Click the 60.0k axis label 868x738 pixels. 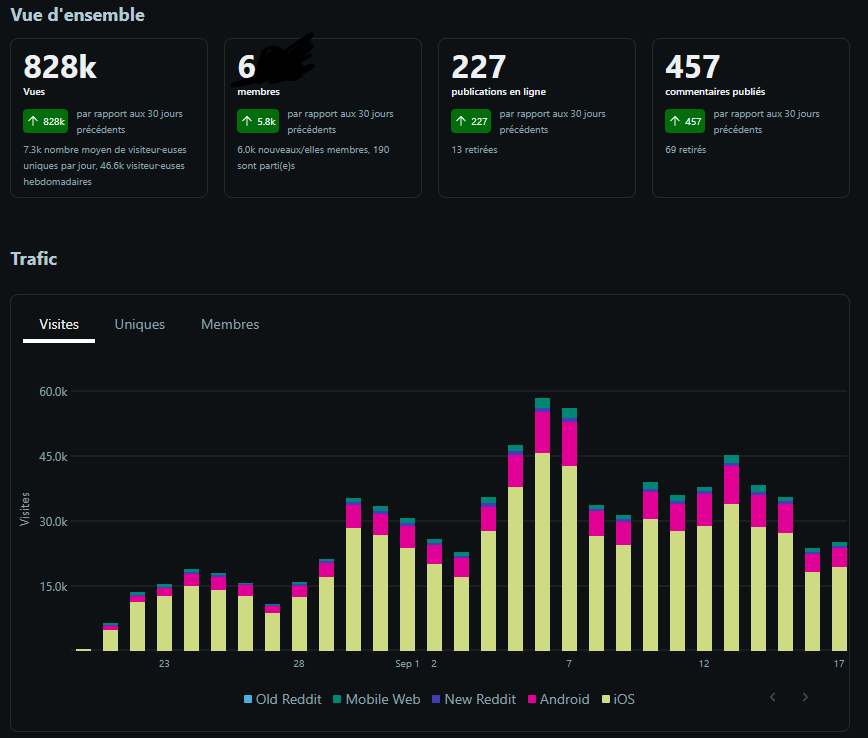[x=53, y=391]
